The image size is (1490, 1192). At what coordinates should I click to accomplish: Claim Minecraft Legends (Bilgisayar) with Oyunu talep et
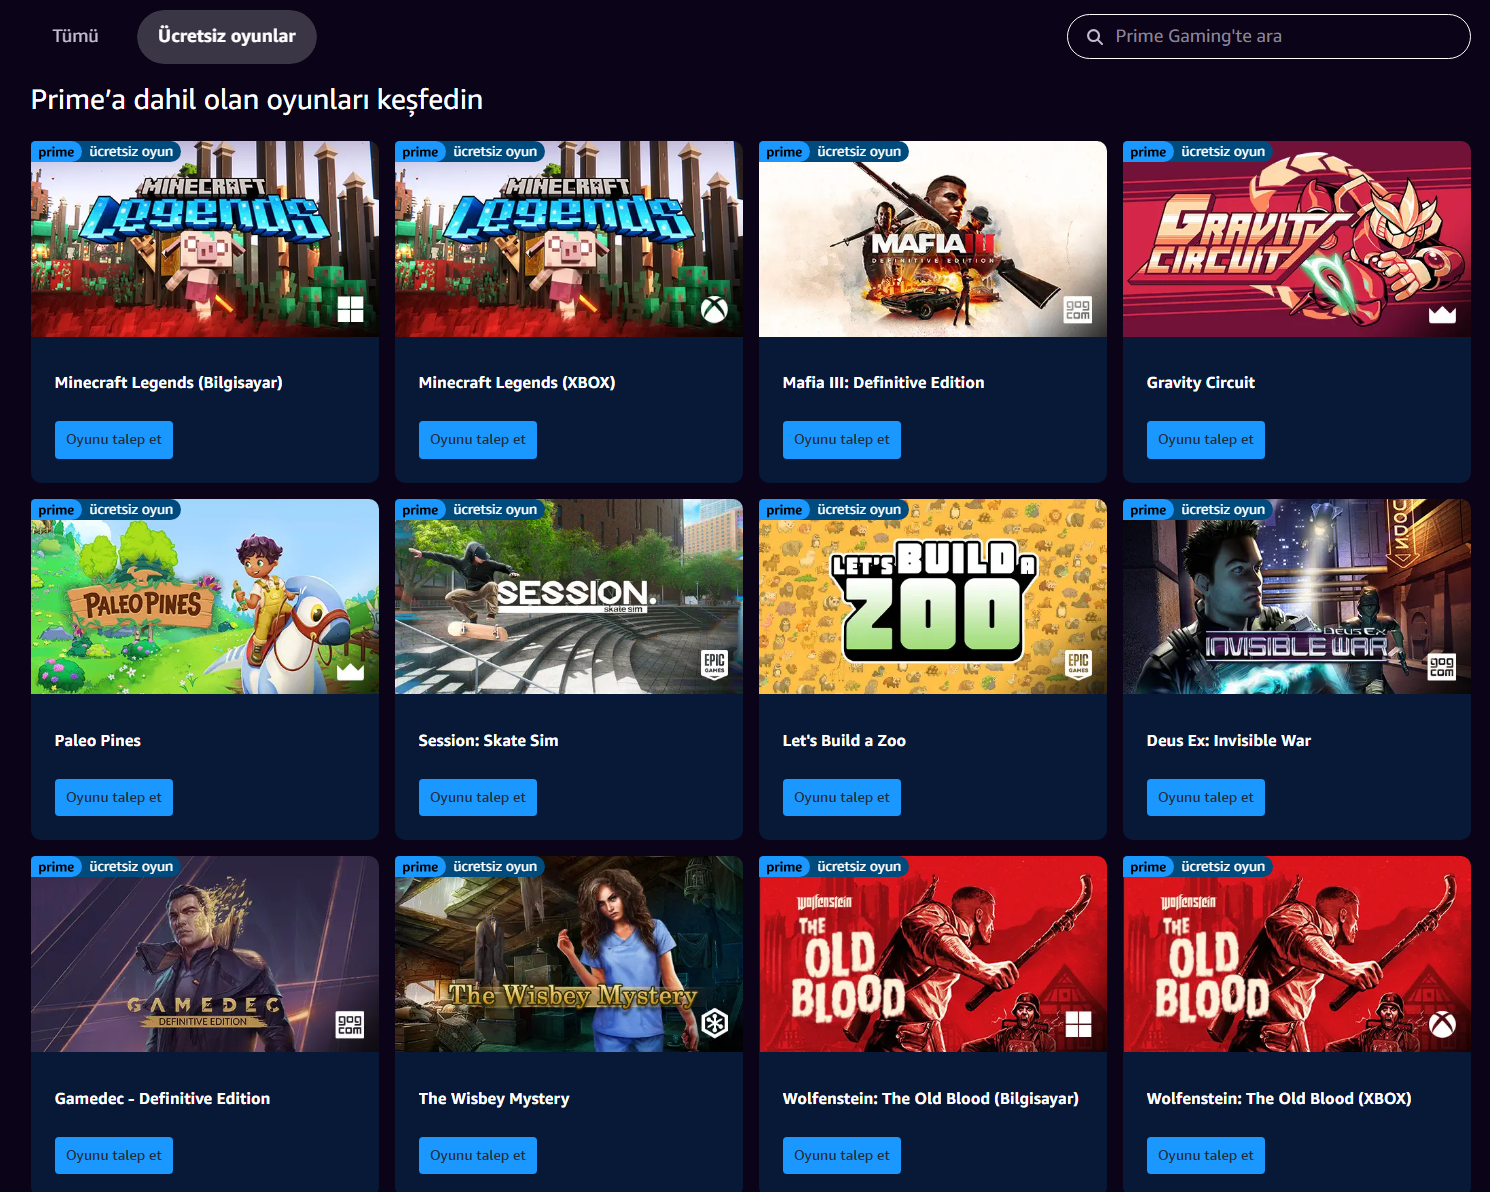(114, 440)
